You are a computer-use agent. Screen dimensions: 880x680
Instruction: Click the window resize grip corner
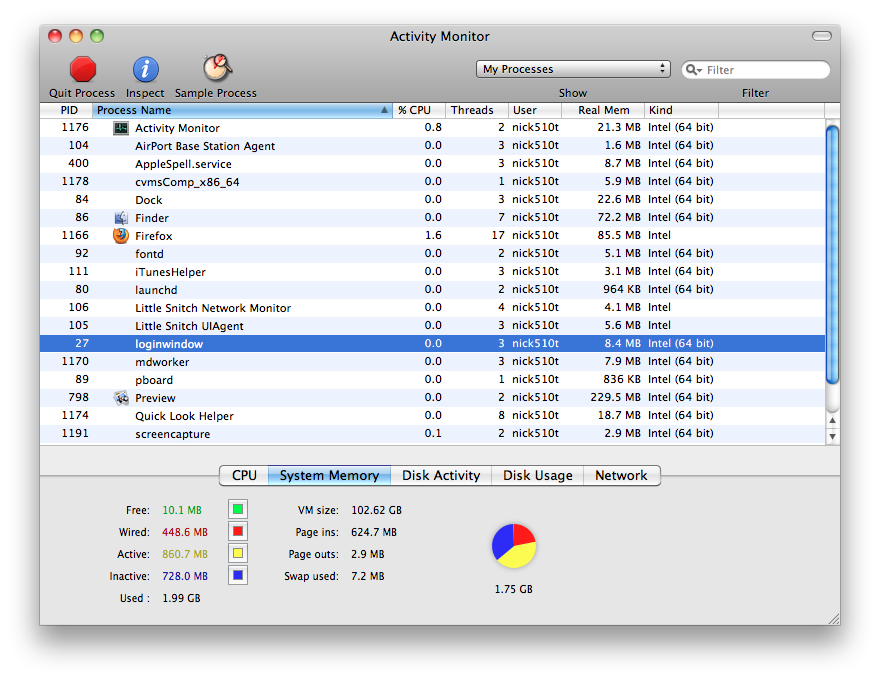834,619
